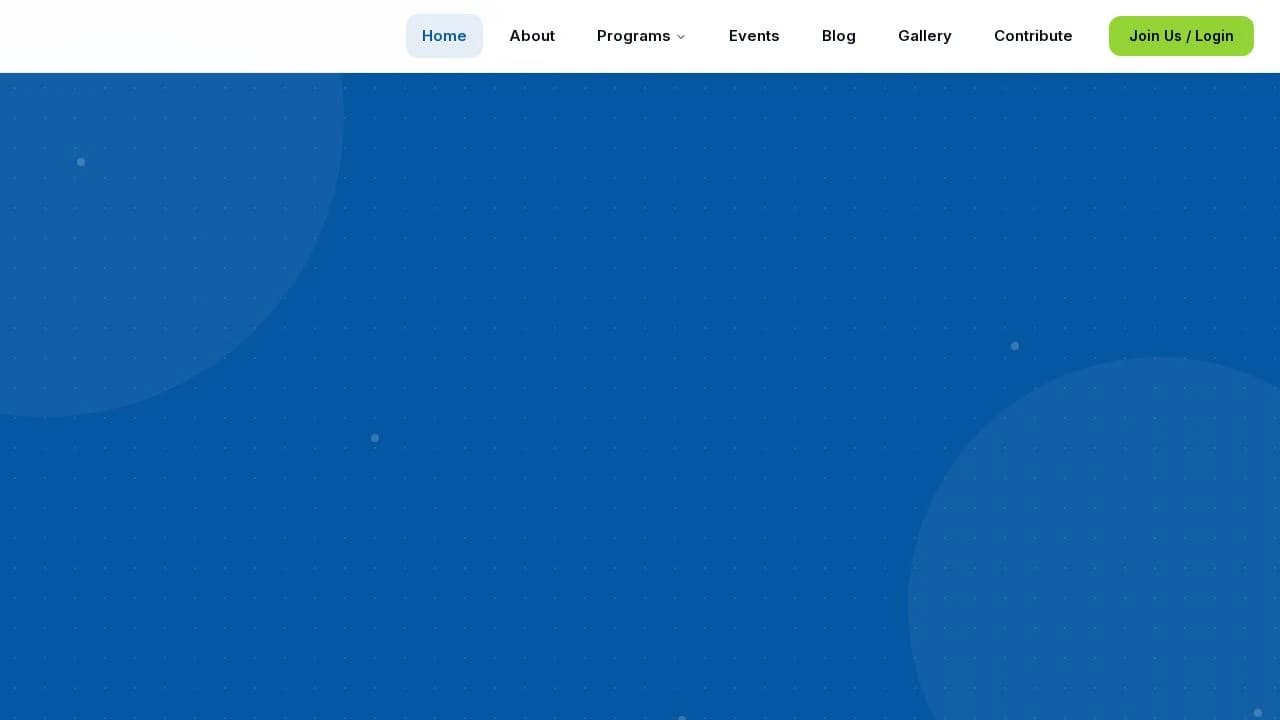Viewport: 1280px width, 720px height.
Task: Read articles by clicking Blog
Action: point(838,36)
